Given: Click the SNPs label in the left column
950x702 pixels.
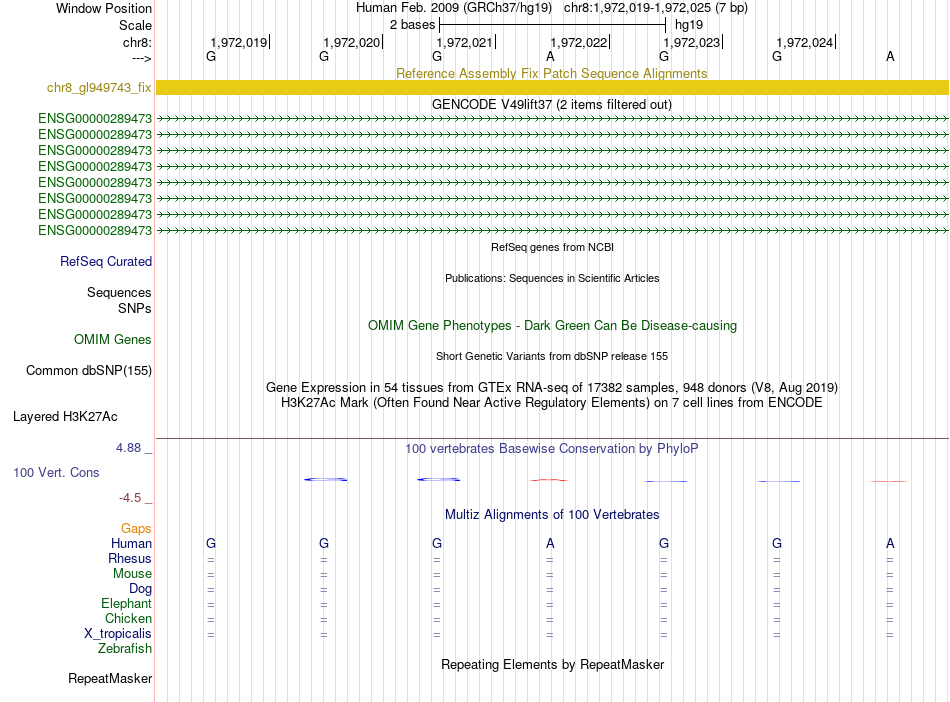Looking at the screenshot, I should point(135,308).
